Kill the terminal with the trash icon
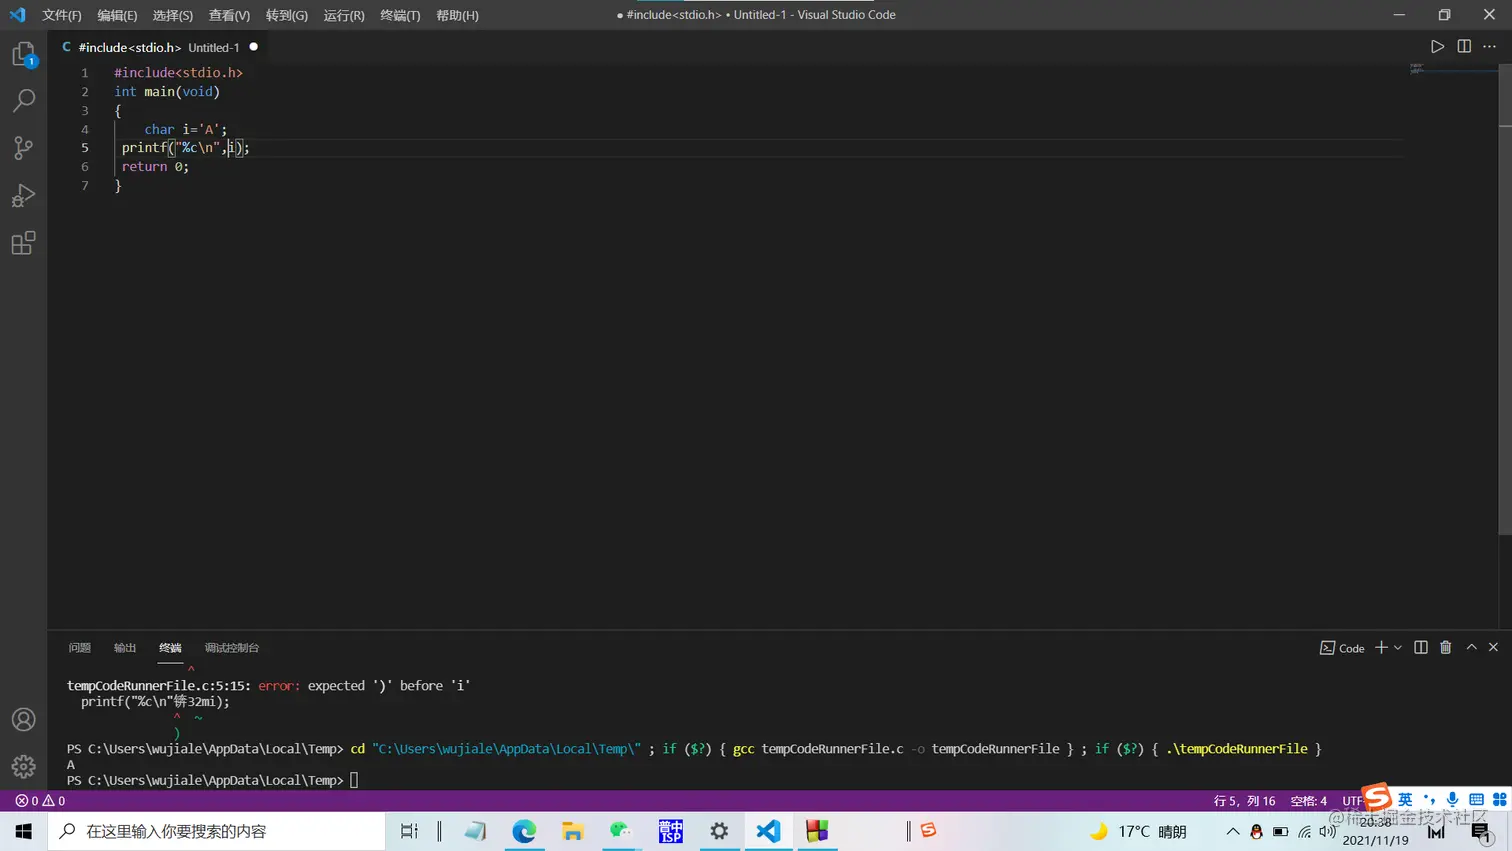Image resolution: width=1512 pixels, height=851 pixels. [1446, 648]
